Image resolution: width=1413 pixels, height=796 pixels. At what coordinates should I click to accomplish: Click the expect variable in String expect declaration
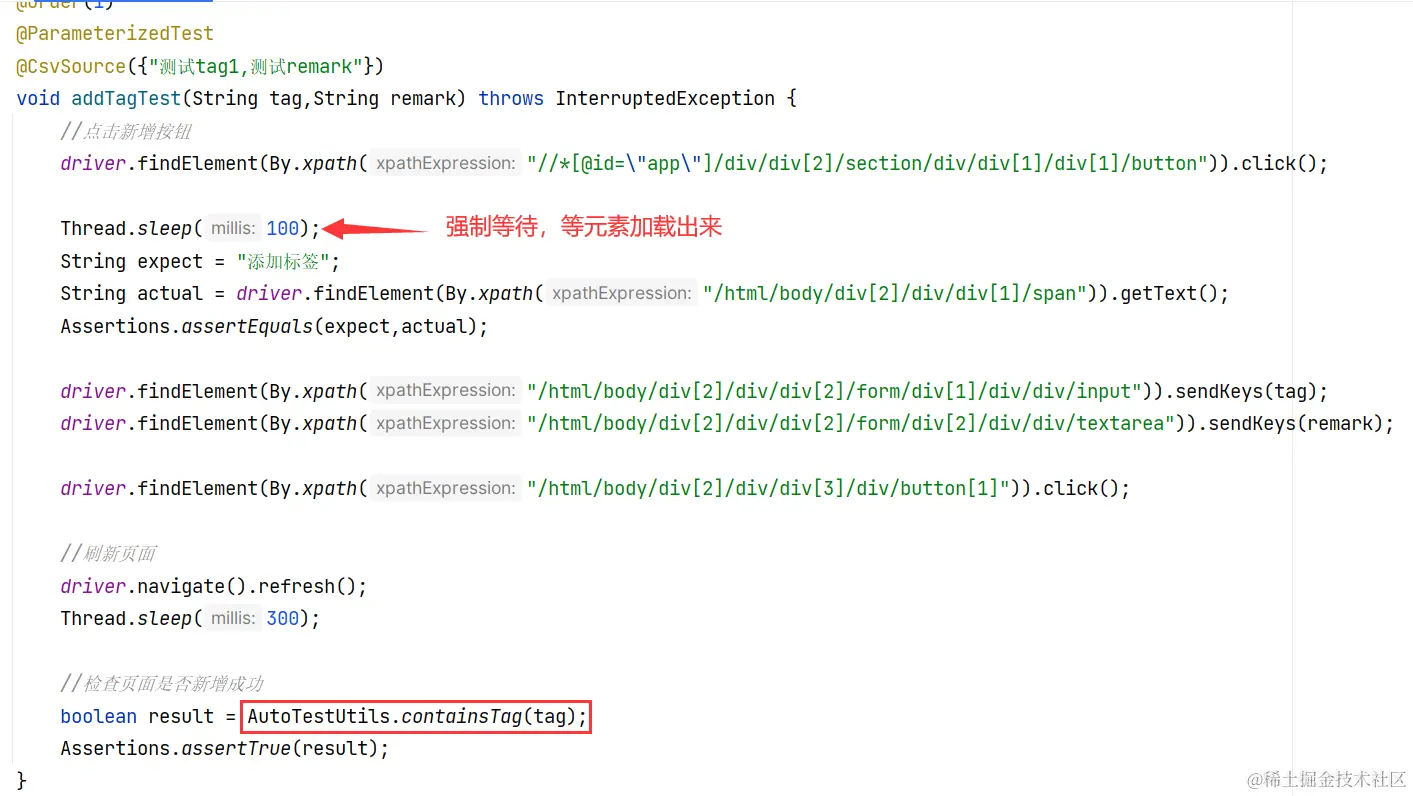click(170, 261)
